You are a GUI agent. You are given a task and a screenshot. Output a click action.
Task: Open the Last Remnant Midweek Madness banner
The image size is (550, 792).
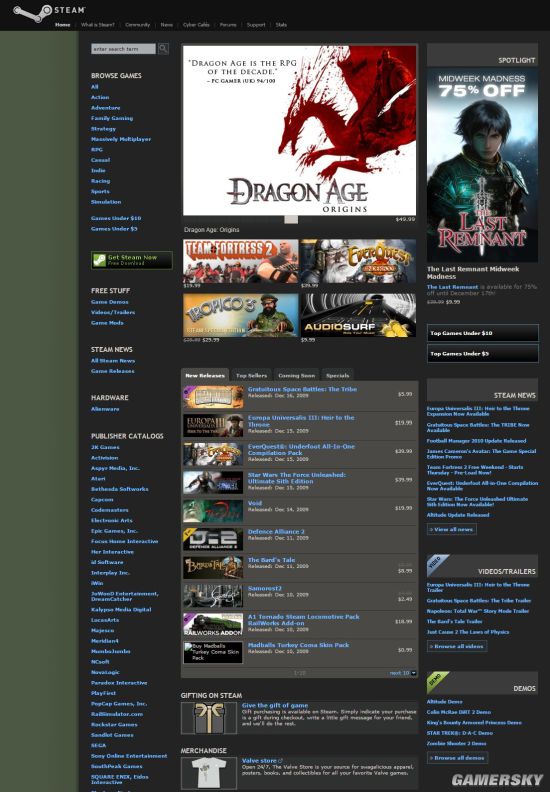point(482,165)
